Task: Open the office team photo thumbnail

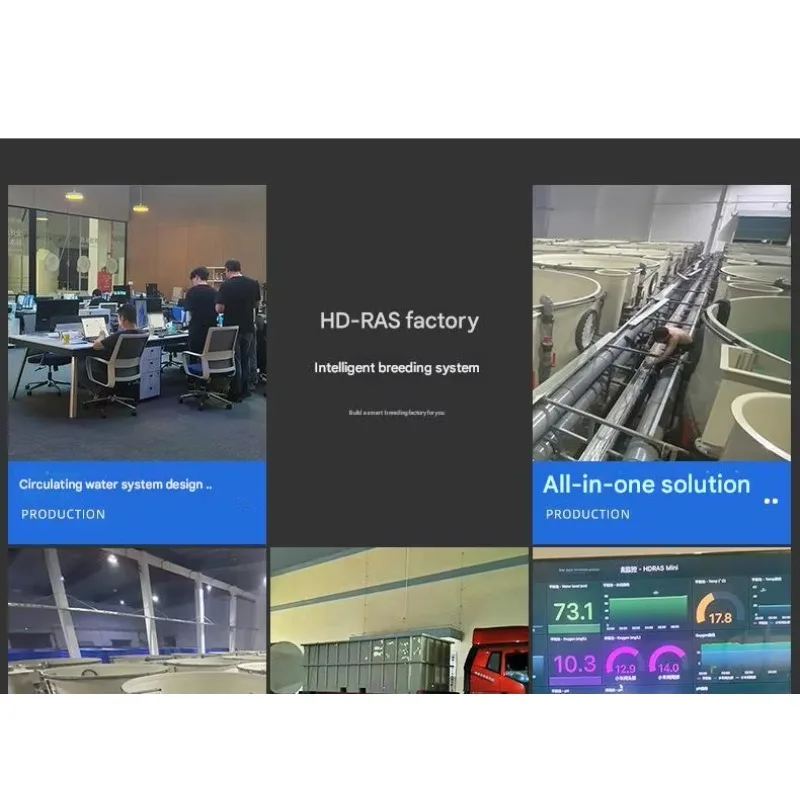Action: tap(137, 323)
